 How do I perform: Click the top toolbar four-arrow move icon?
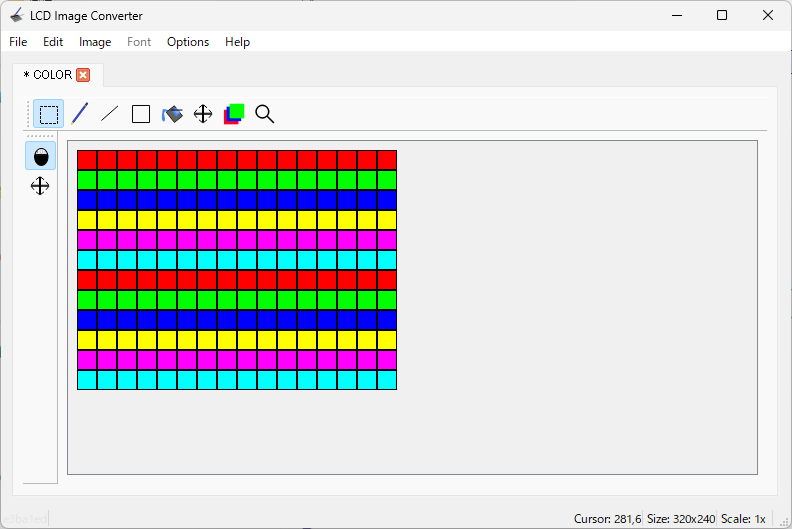coord(203,114)
